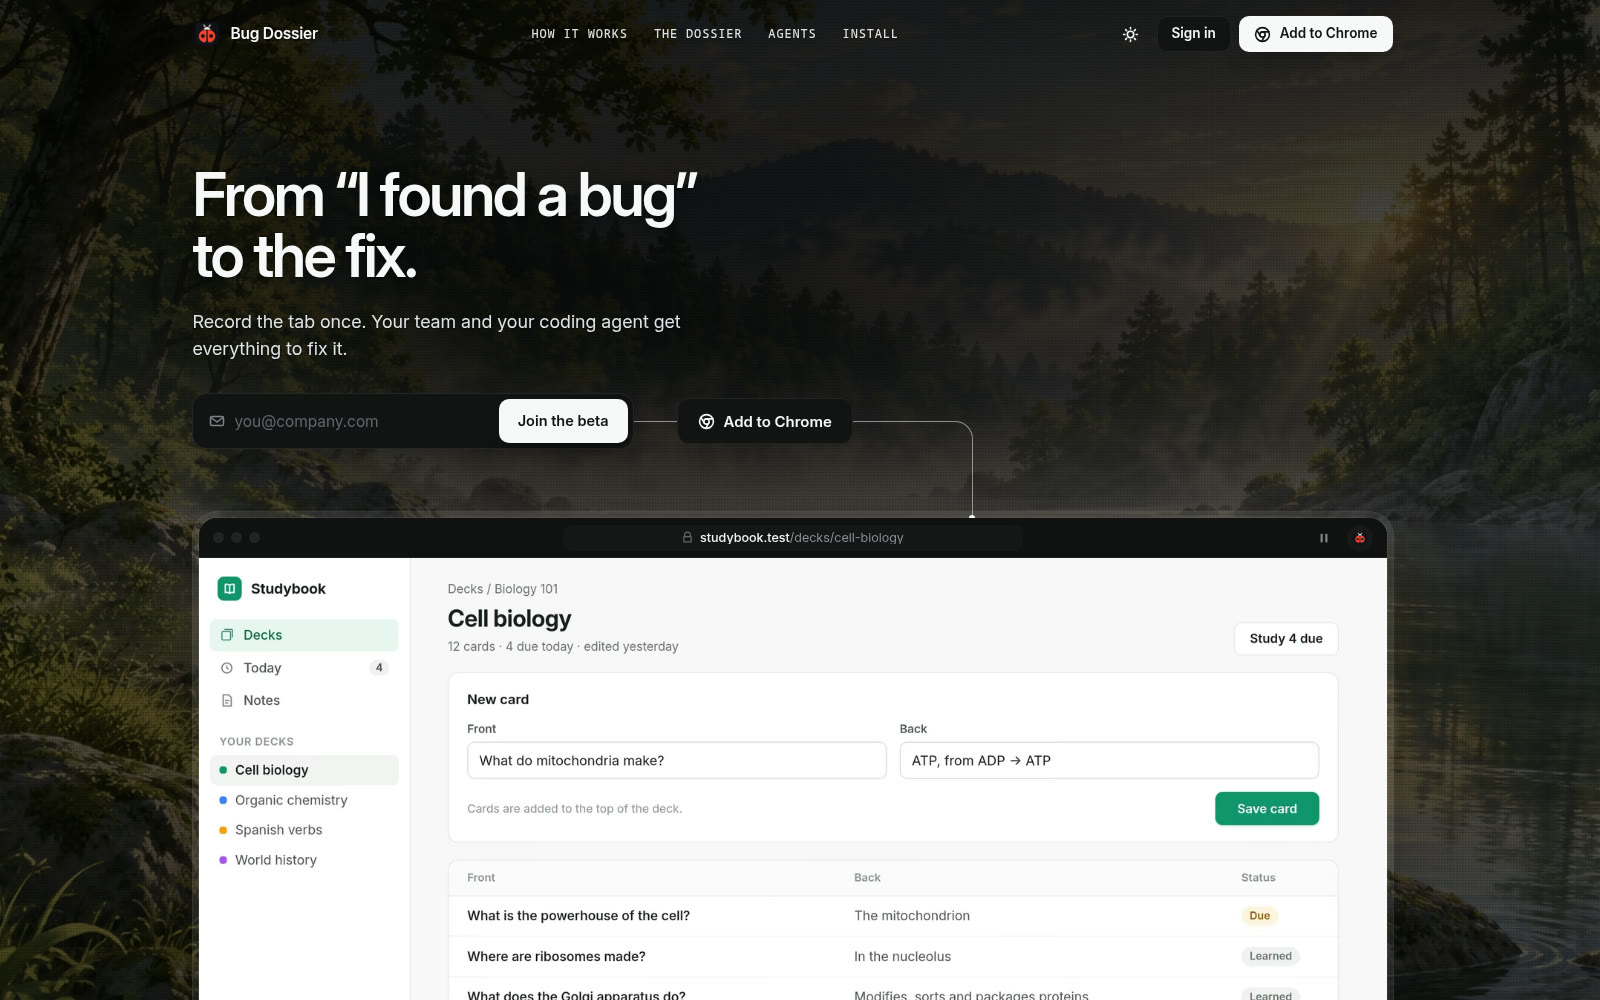Screen dimensions: 1600x1000
Task: Click 'The mitochondrion' back cell
Action: (x=912, y=916)
